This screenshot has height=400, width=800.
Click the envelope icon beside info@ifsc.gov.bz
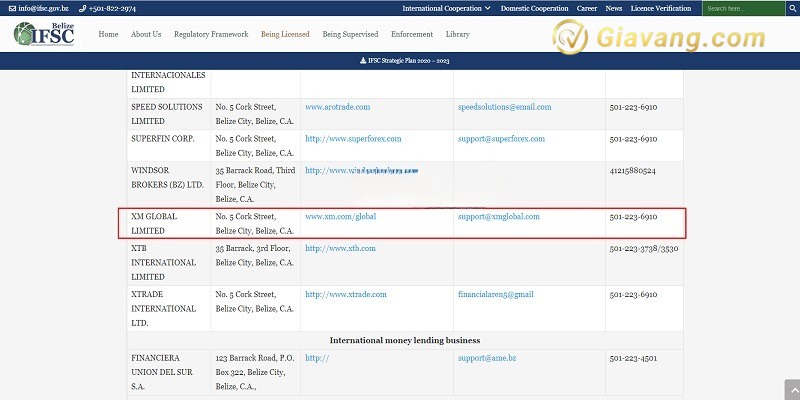(x=12, y=8)
